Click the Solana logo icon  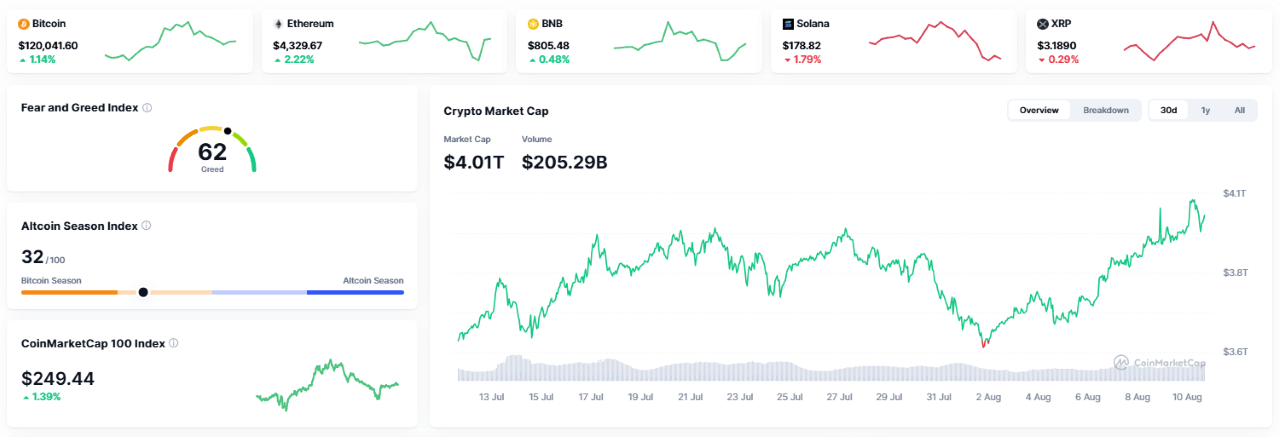click(788, 23)
